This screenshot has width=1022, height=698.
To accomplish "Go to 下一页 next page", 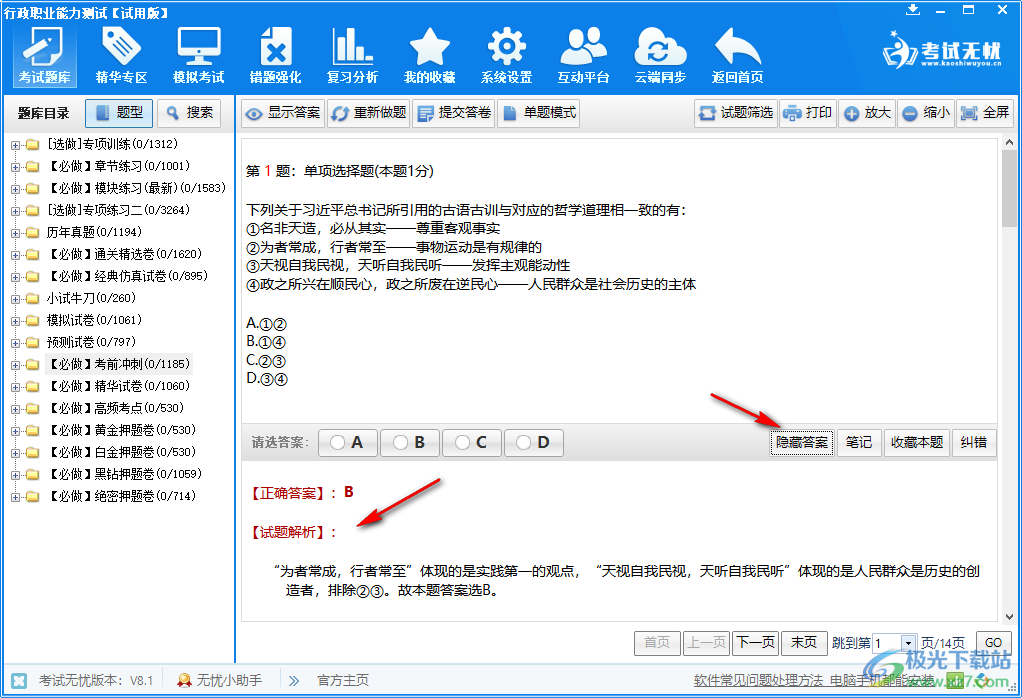I will pos(755,642).
